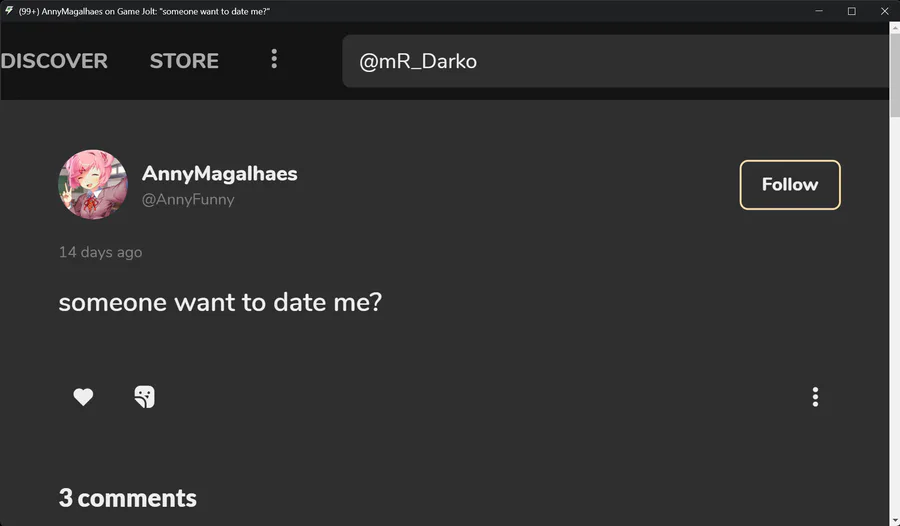Viewport: 900px width, 526px height.
Task: Open AnnyMagalhaes's profile avatar
Action: 93,185
